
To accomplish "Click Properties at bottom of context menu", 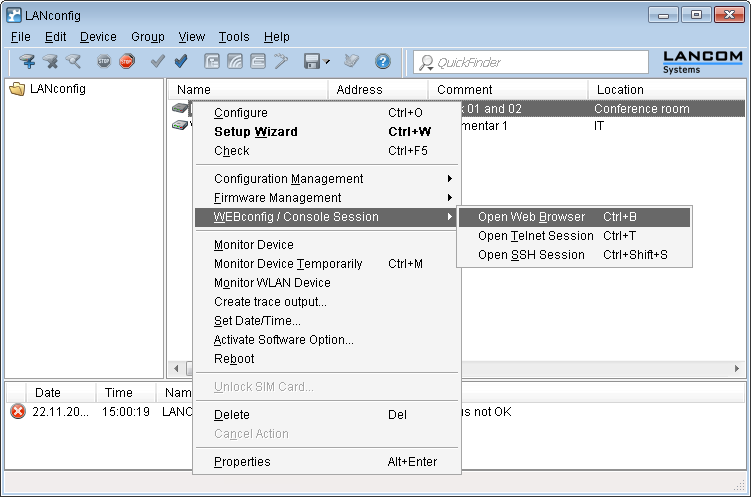I will coord(242,462).
